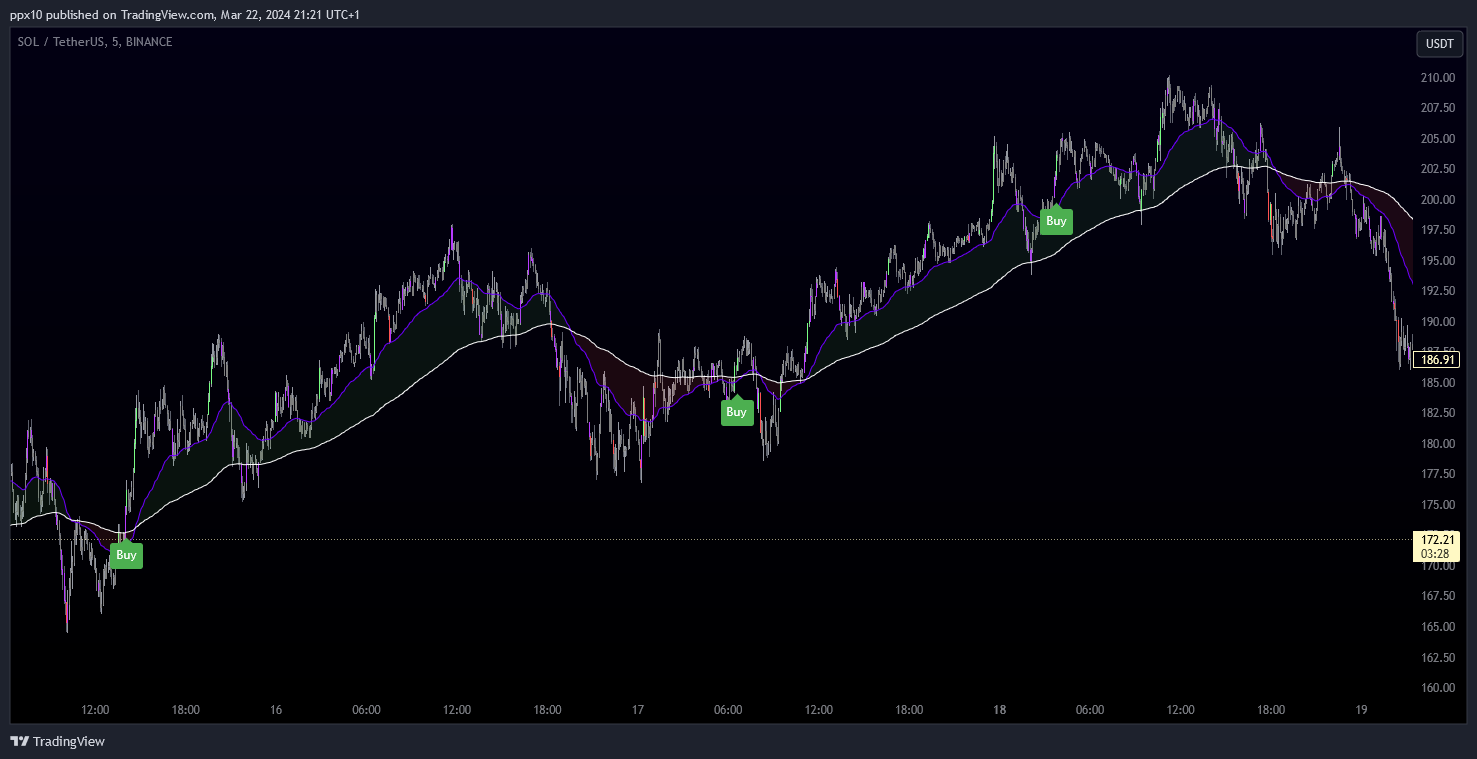Select the 165.00 price axis label
The width and height of the screenshot is (1477, 759).
point(1437,627)
